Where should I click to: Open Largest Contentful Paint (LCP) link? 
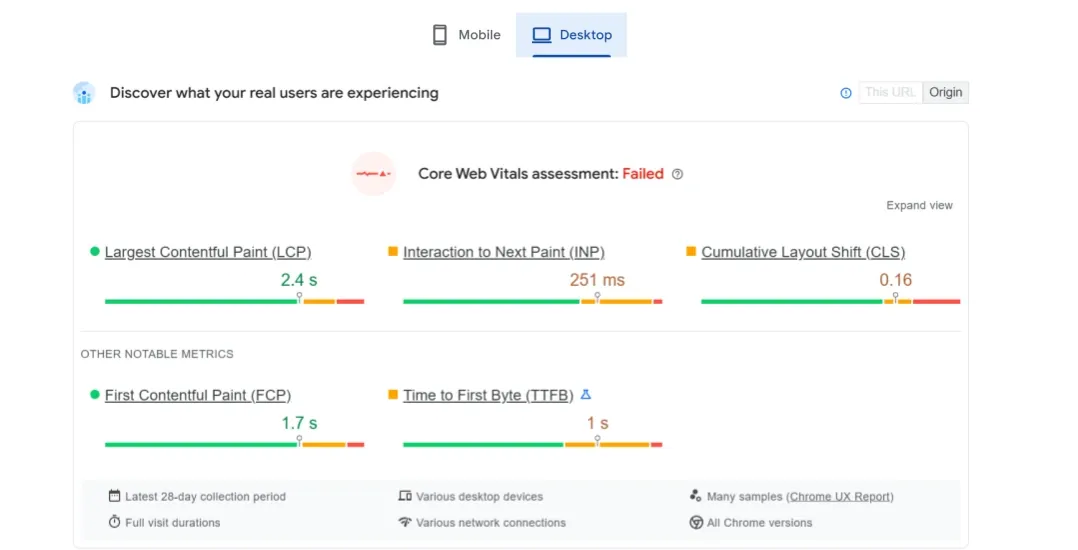207,252
